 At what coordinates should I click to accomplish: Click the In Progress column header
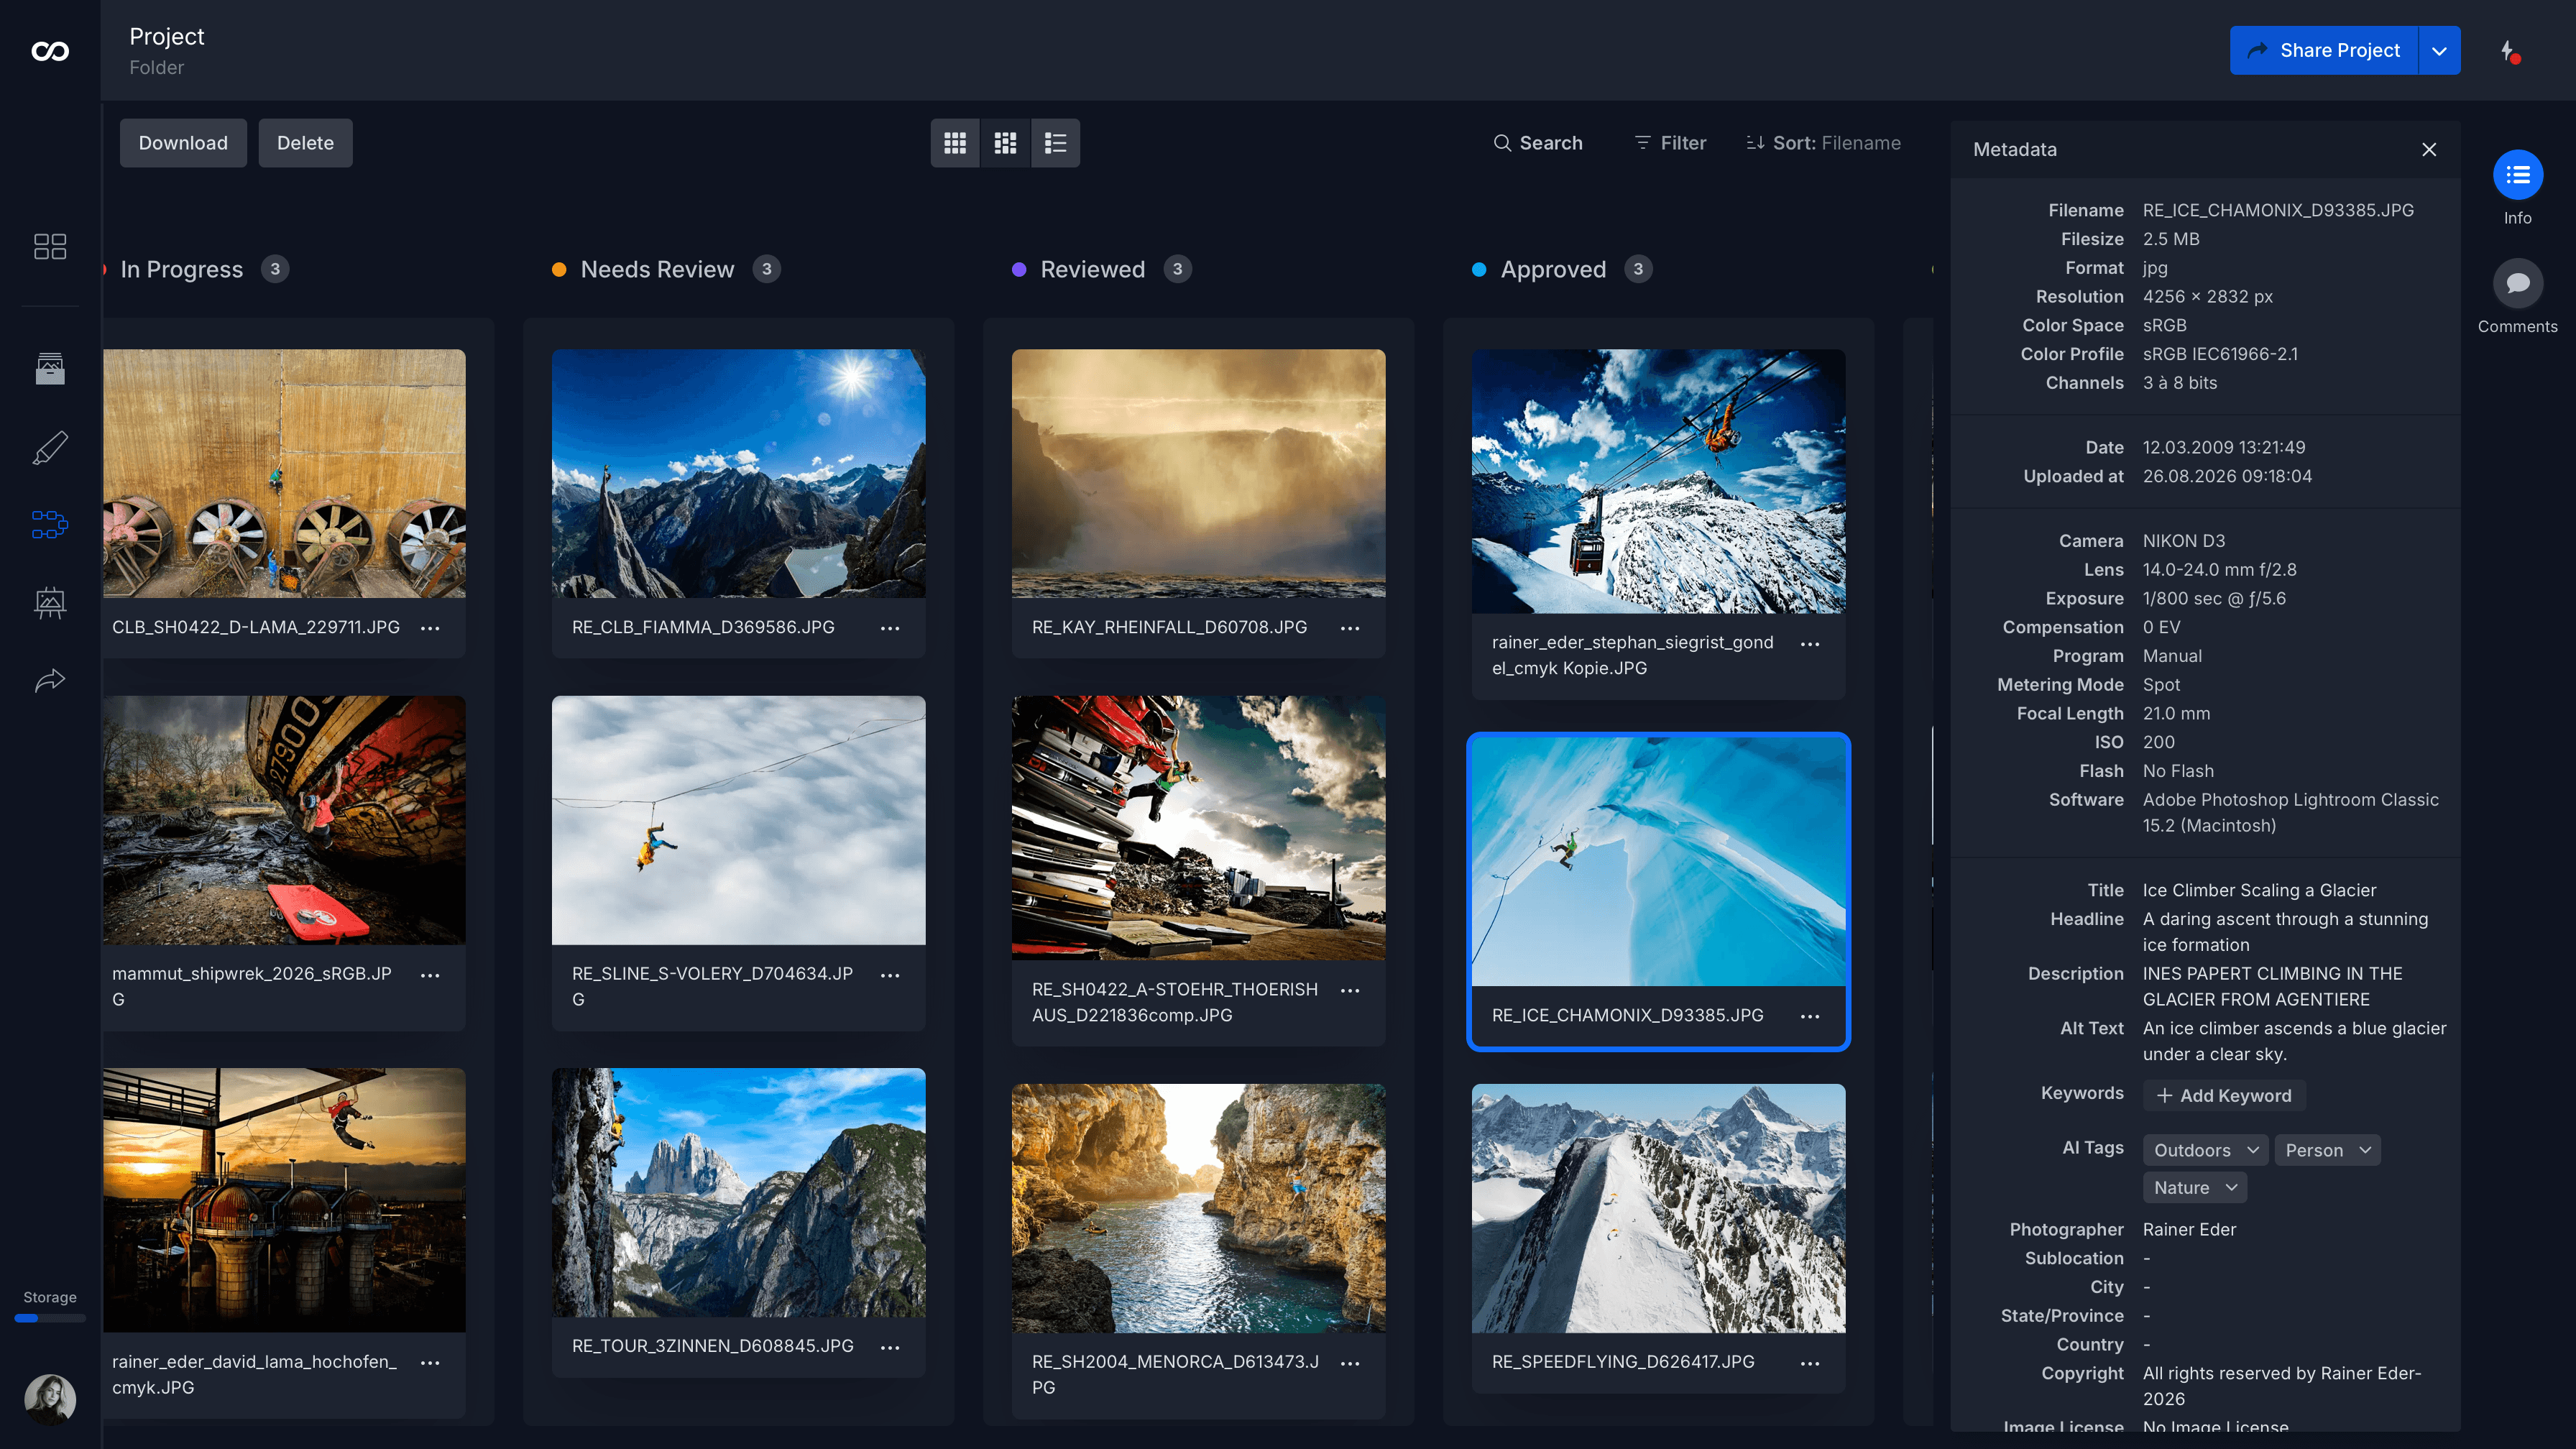(181, 269)
